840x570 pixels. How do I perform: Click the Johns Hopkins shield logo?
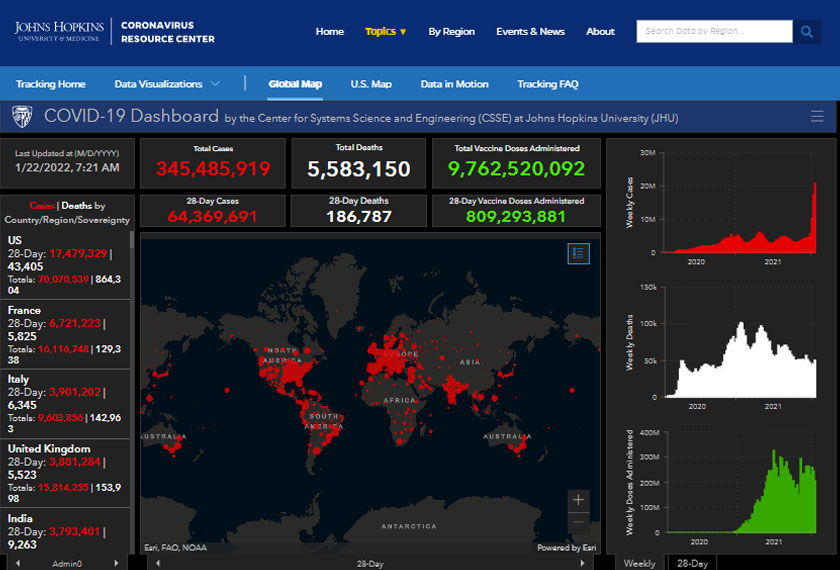coord(21,117)
